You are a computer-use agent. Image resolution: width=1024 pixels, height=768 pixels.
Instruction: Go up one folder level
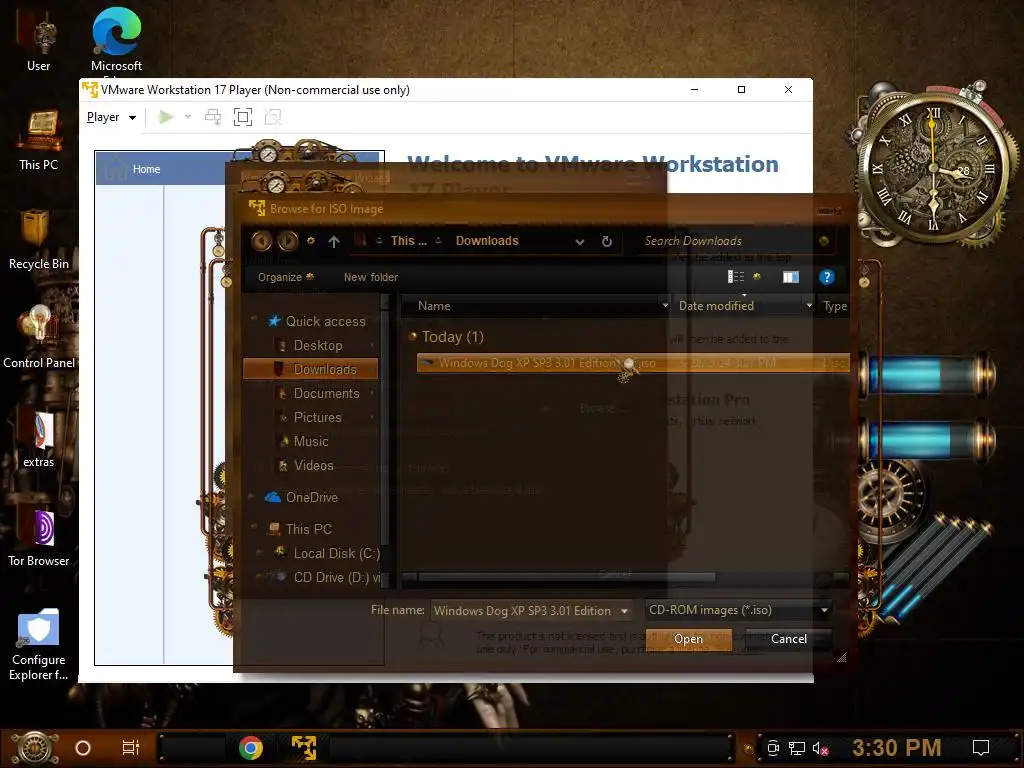(x=334, y=242)
